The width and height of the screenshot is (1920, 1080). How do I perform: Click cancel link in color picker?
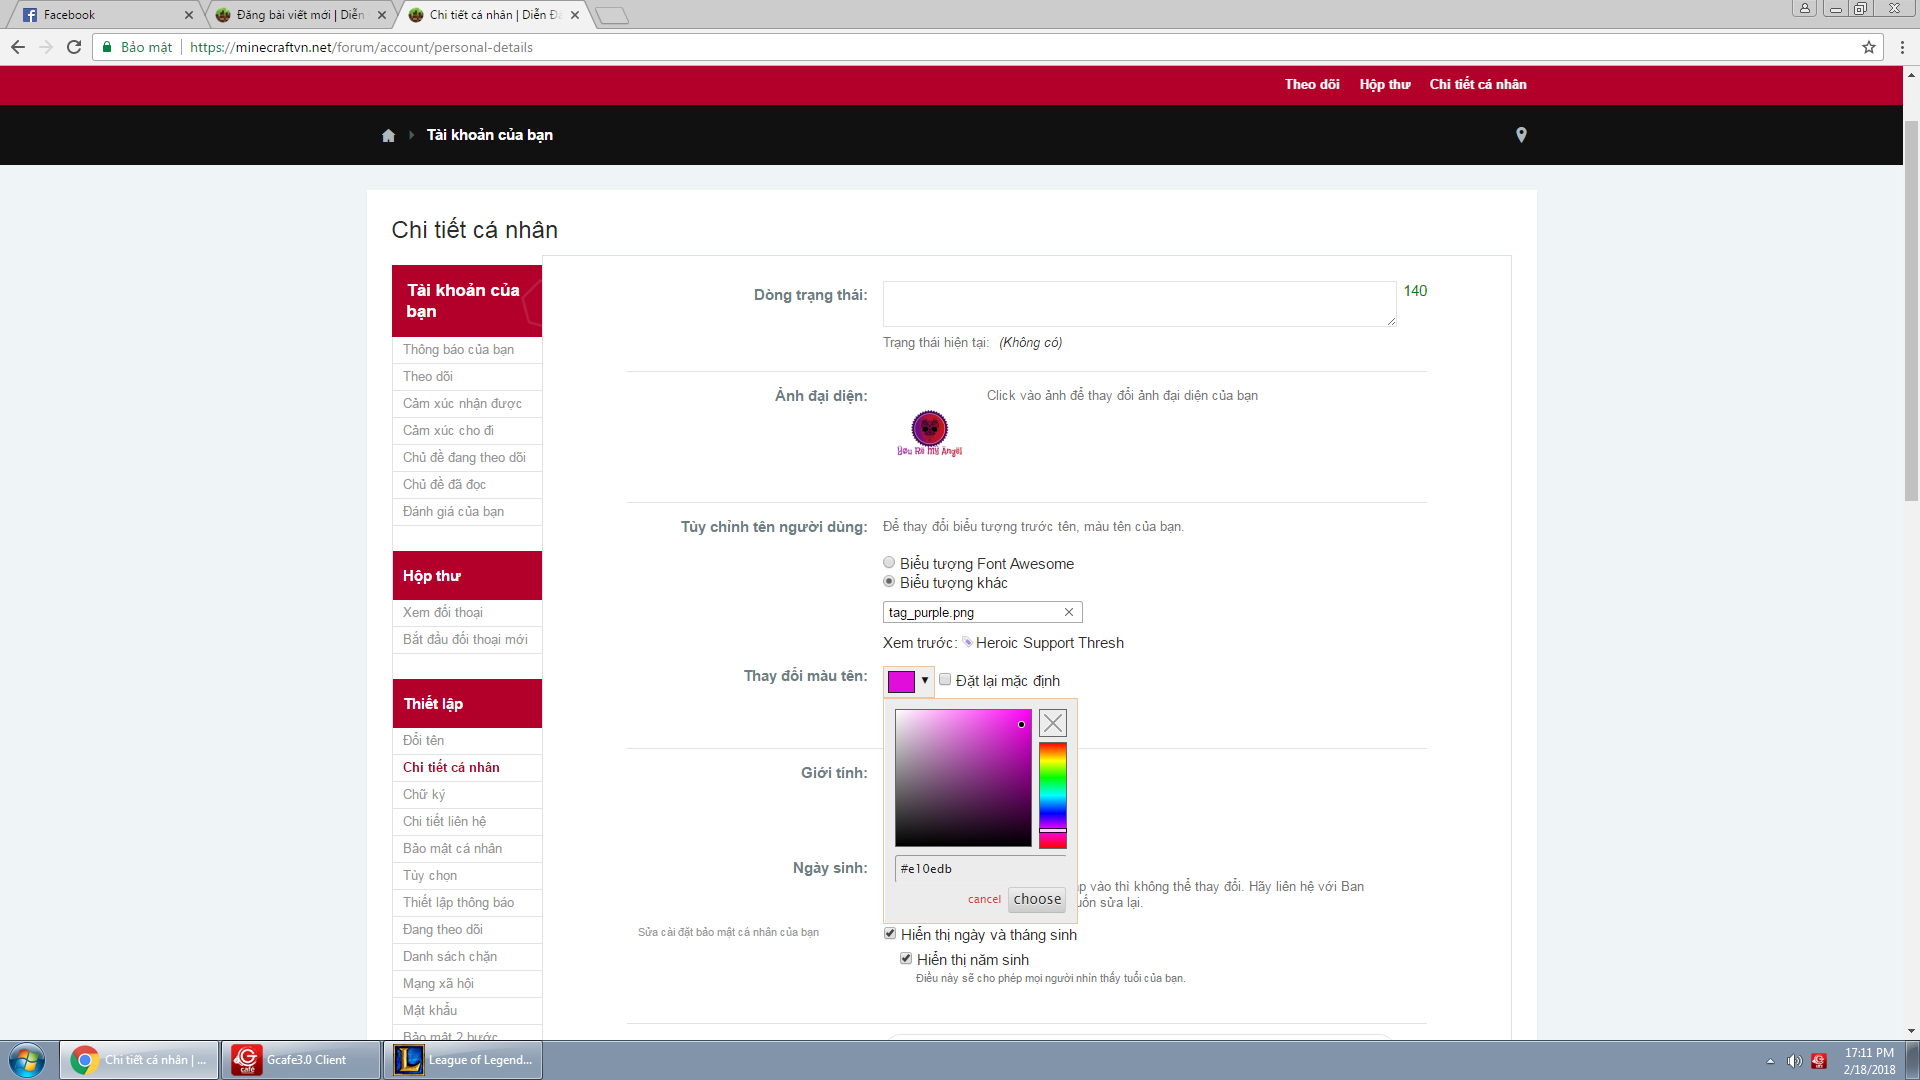pyautogui.click(x=984, y=899)
